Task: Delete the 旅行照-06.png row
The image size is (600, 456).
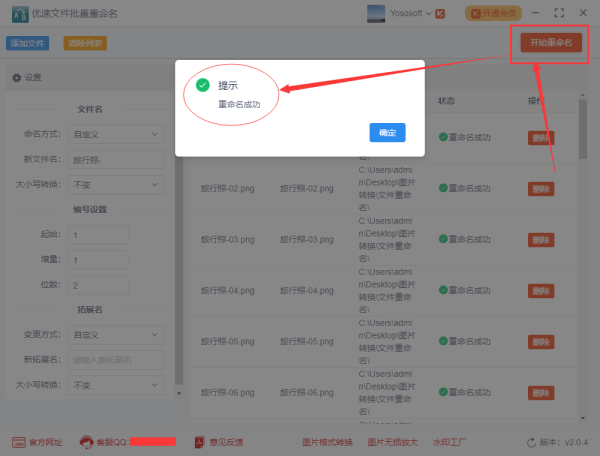Action: point(541,393)
